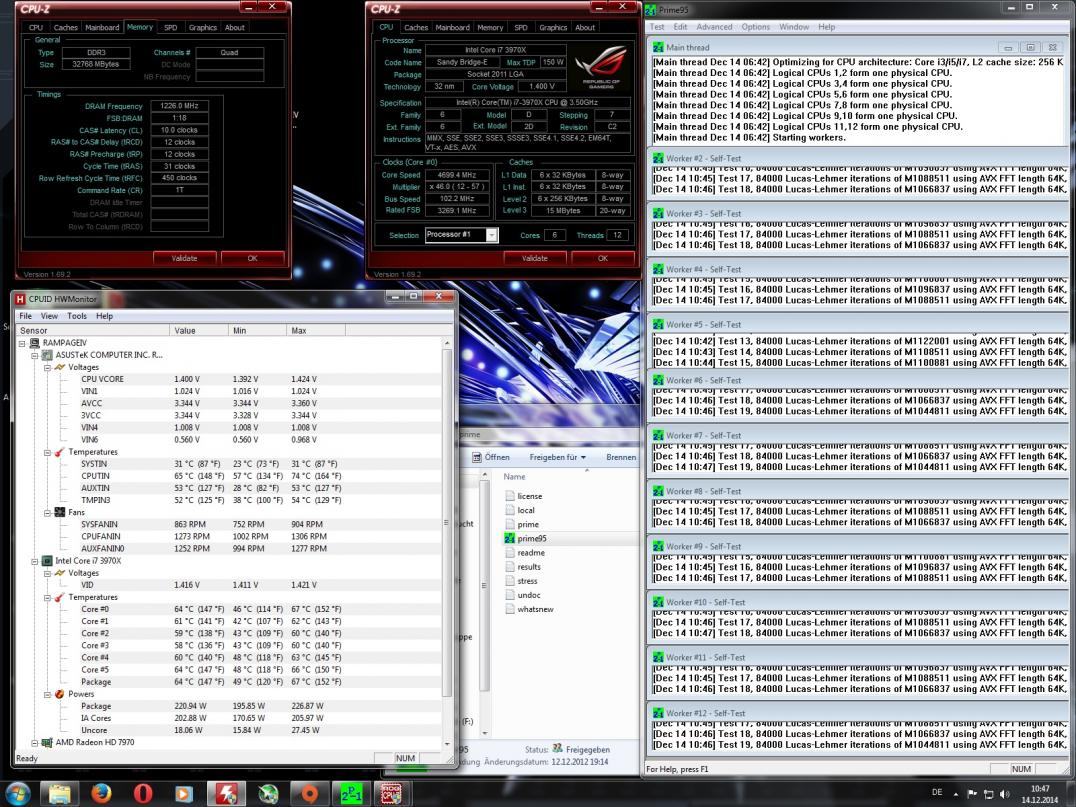Collapse Temperatures under ASUSTeK node
Viewport: 1076px width, 807px height.
pyautogui.click(x=47, y=452)
